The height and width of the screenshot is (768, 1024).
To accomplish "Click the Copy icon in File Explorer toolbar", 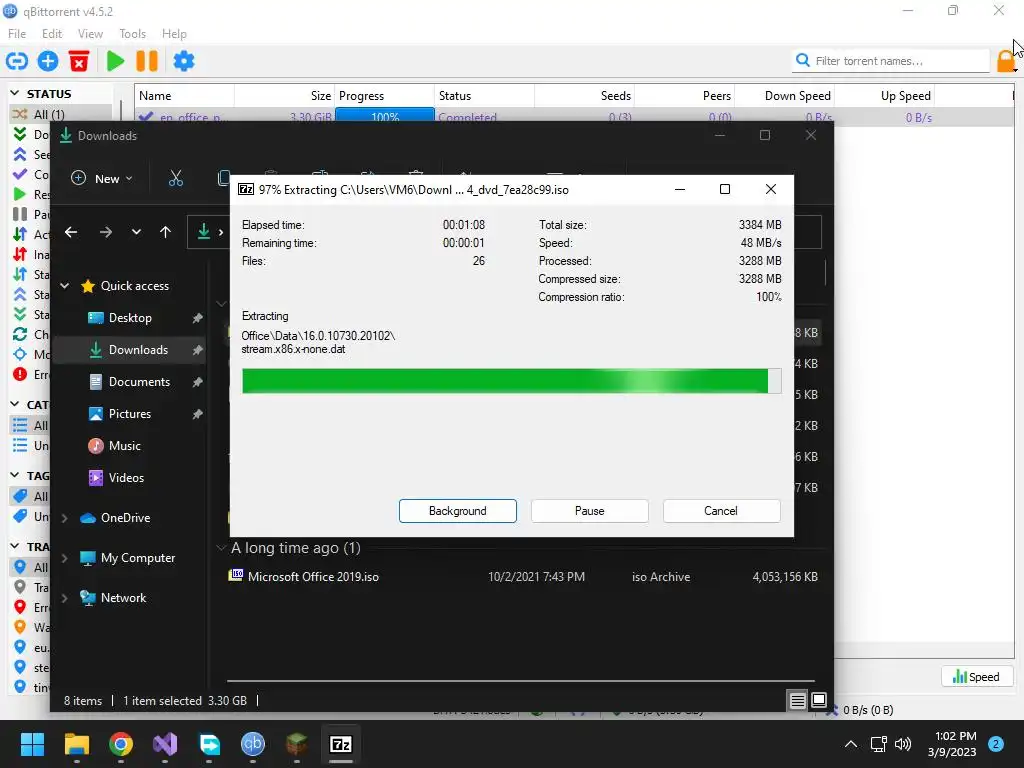I will coord(223,178).
